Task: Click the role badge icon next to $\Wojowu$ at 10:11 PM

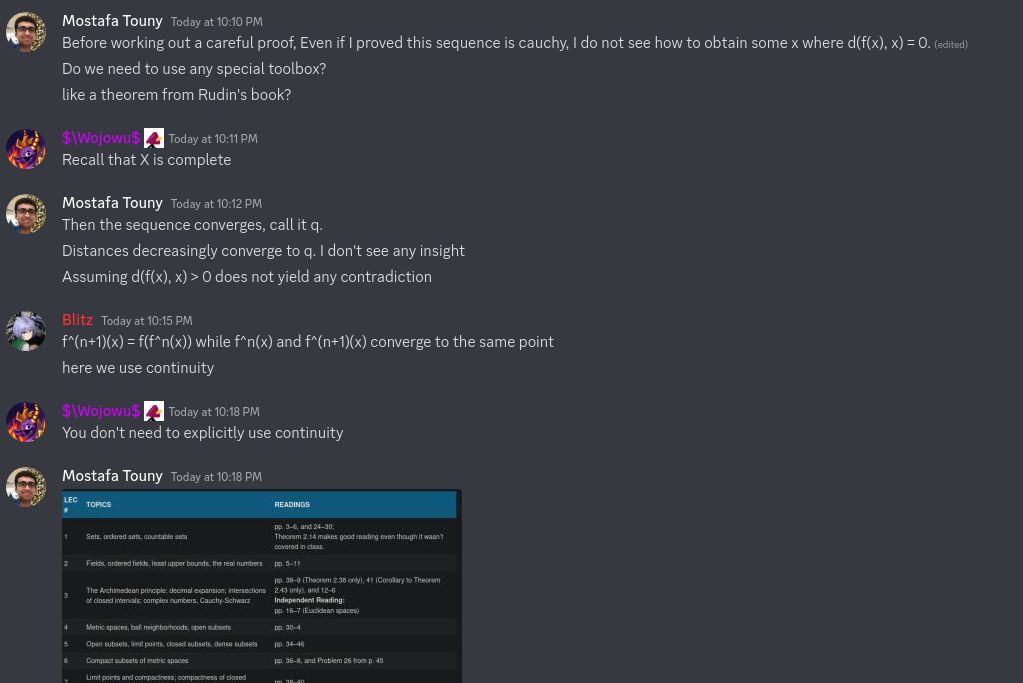Action: point(154,138)
